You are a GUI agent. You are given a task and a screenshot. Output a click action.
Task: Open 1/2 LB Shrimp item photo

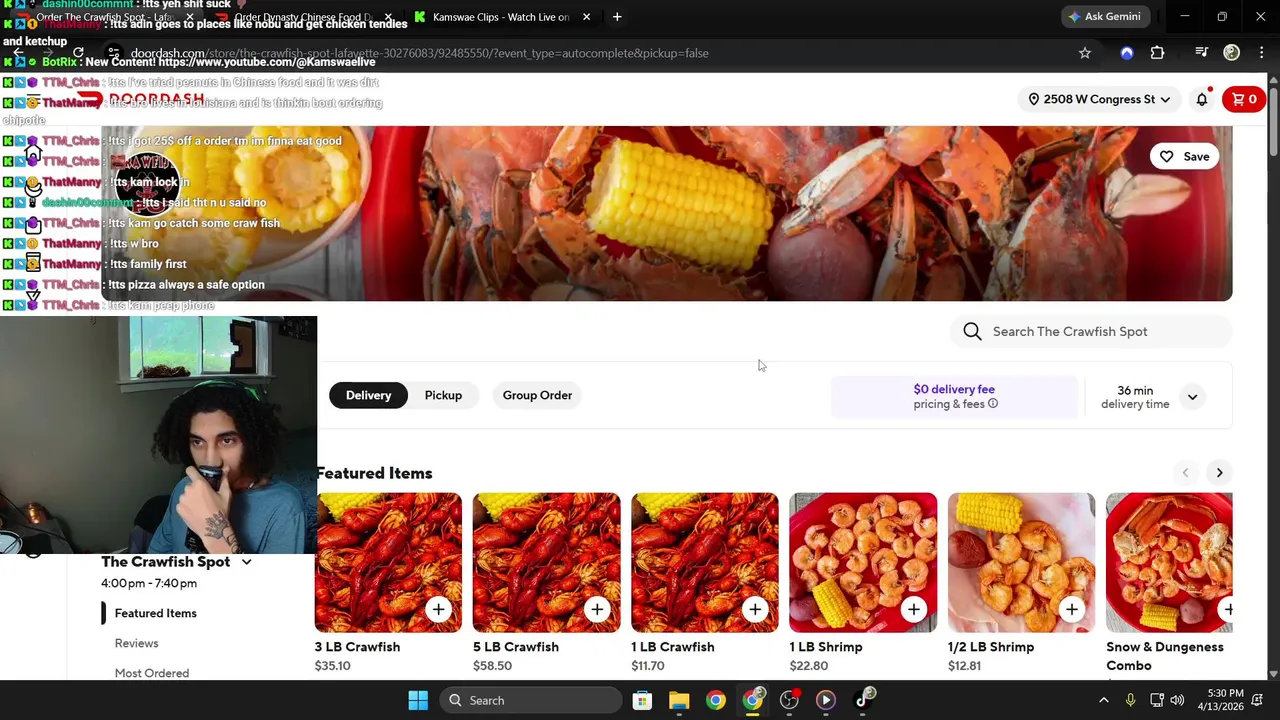pos(1021,562)
